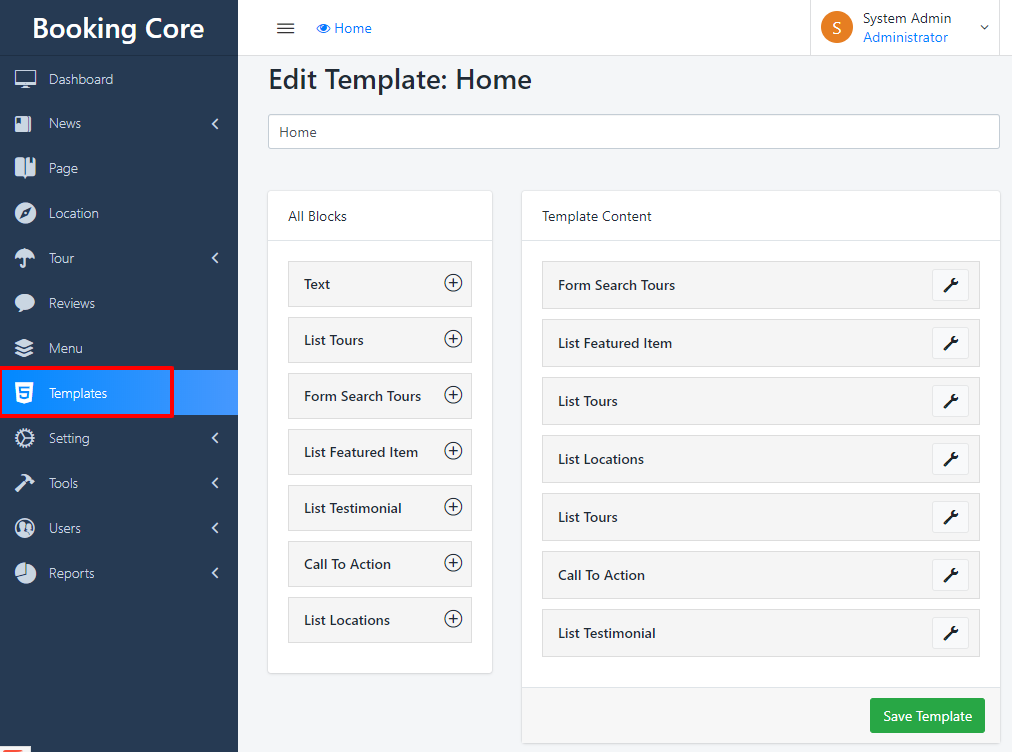Edit List Locations block with wrench icon
The height and width of the screenshot is (752, 1012).
tap(950, 459)
